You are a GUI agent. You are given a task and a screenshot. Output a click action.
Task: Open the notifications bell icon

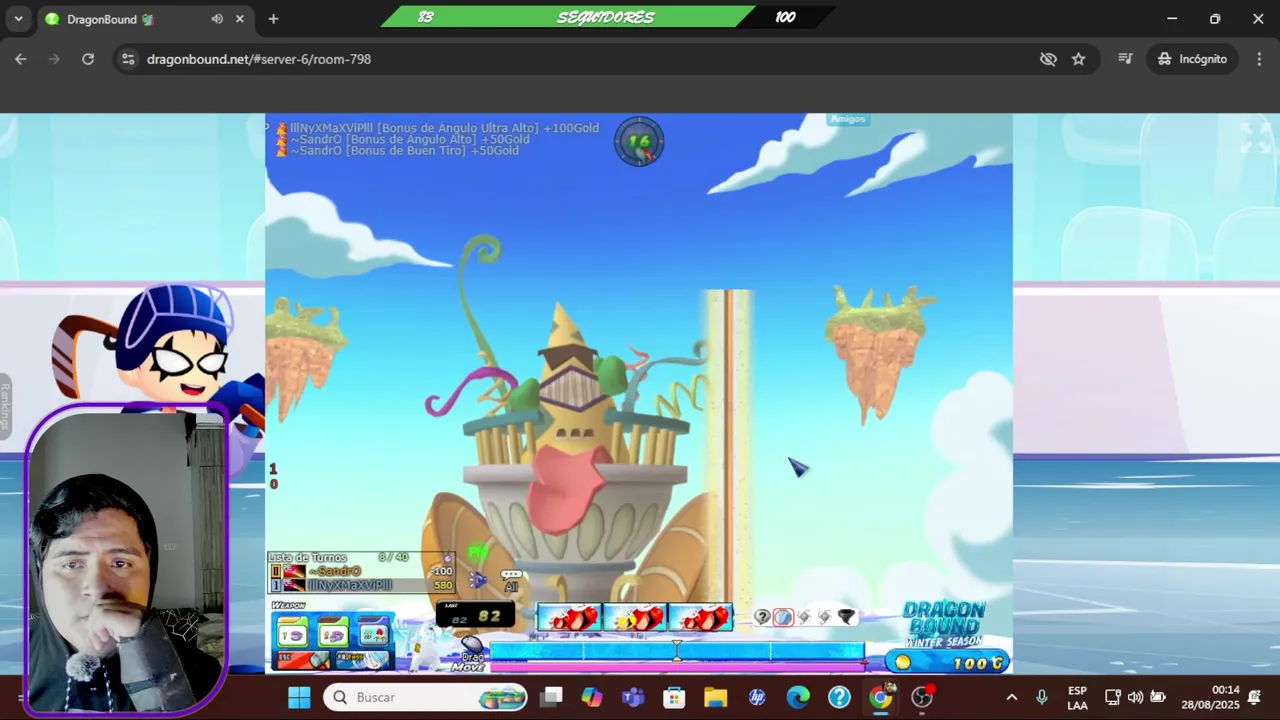click(x=1254, y=697)
